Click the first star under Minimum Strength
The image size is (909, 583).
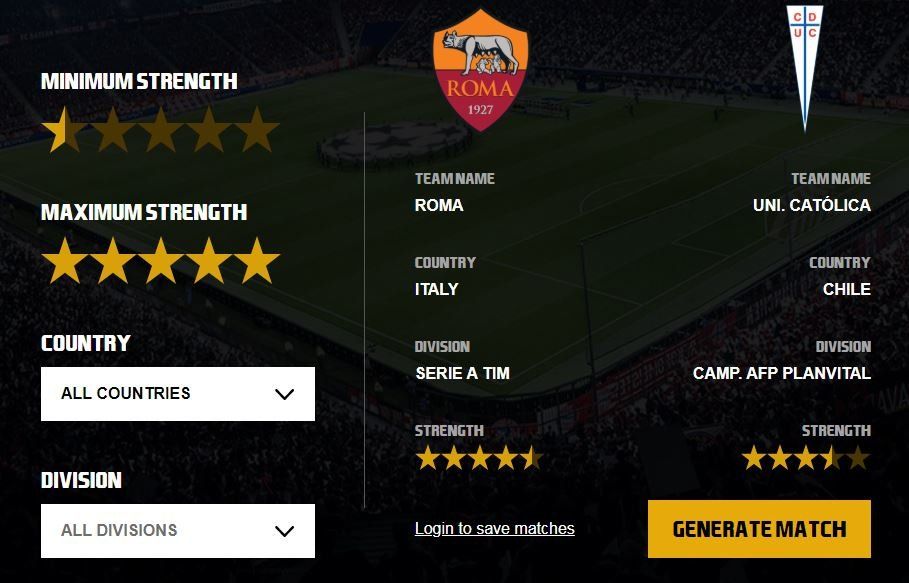(61, 130)
